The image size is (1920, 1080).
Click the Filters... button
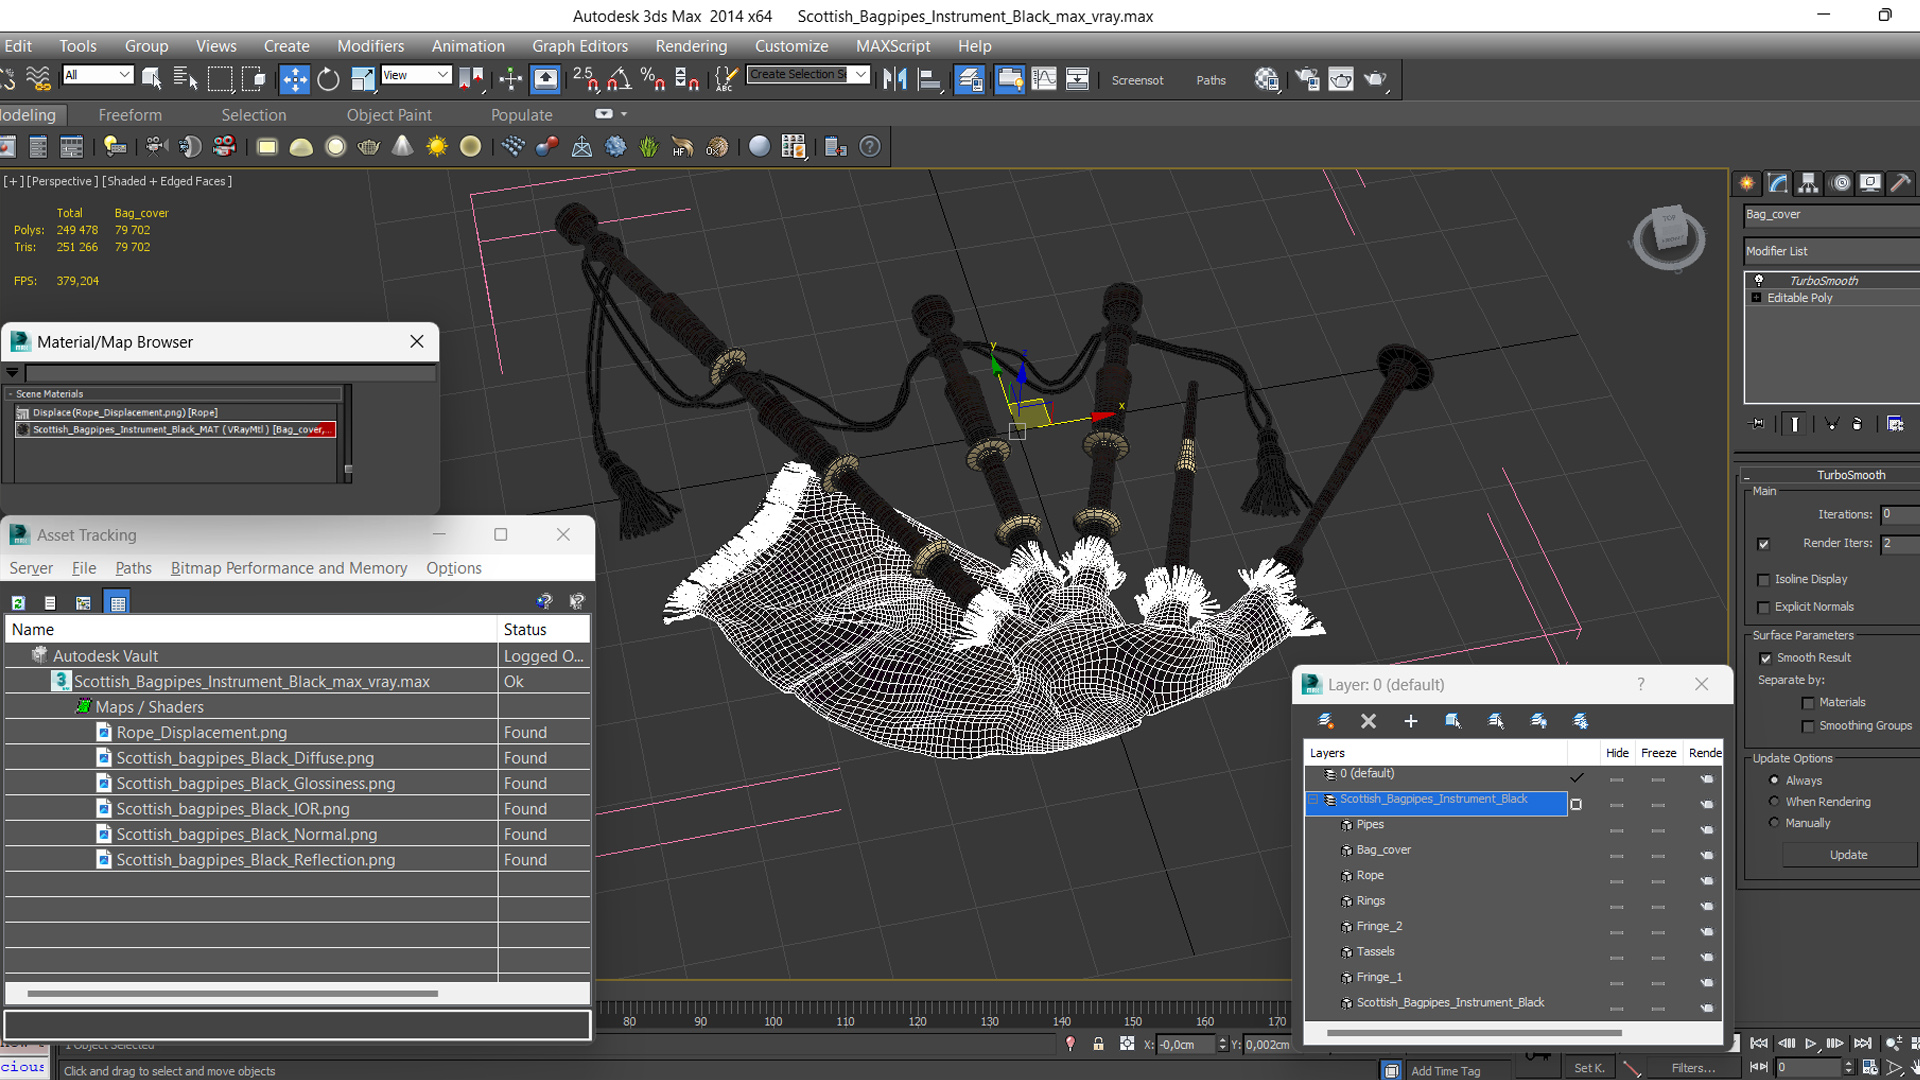pyautogui.click(x=1693, y=1068)
